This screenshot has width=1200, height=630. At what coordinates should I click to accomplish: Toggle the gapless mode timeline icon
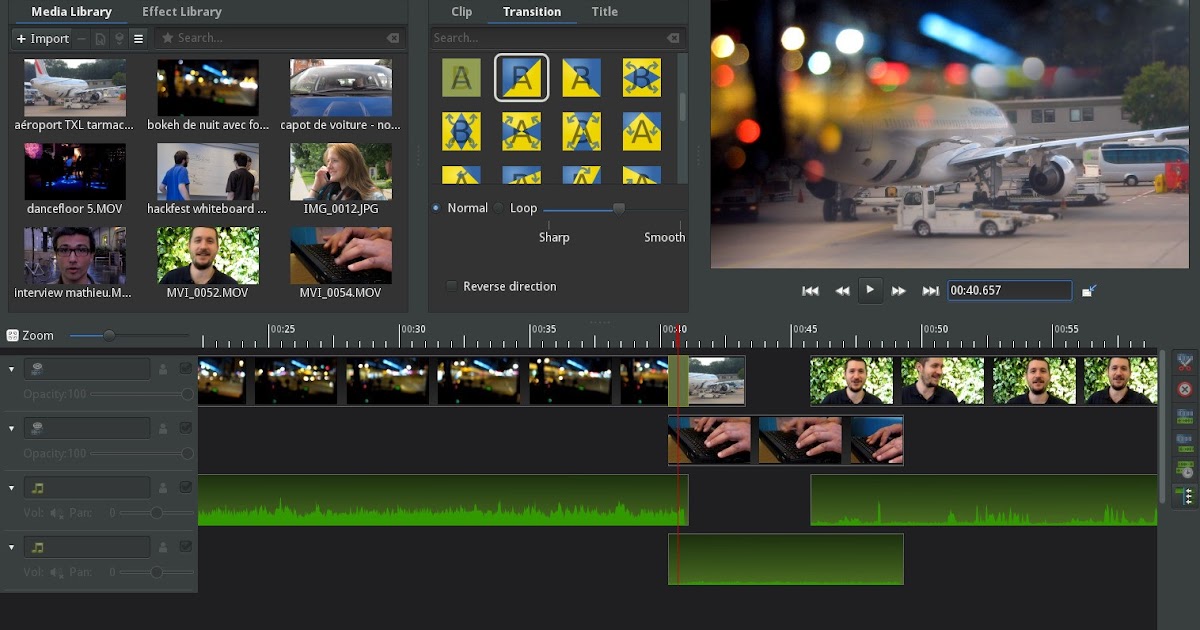pyautogui.click(x=1185, y=496)
